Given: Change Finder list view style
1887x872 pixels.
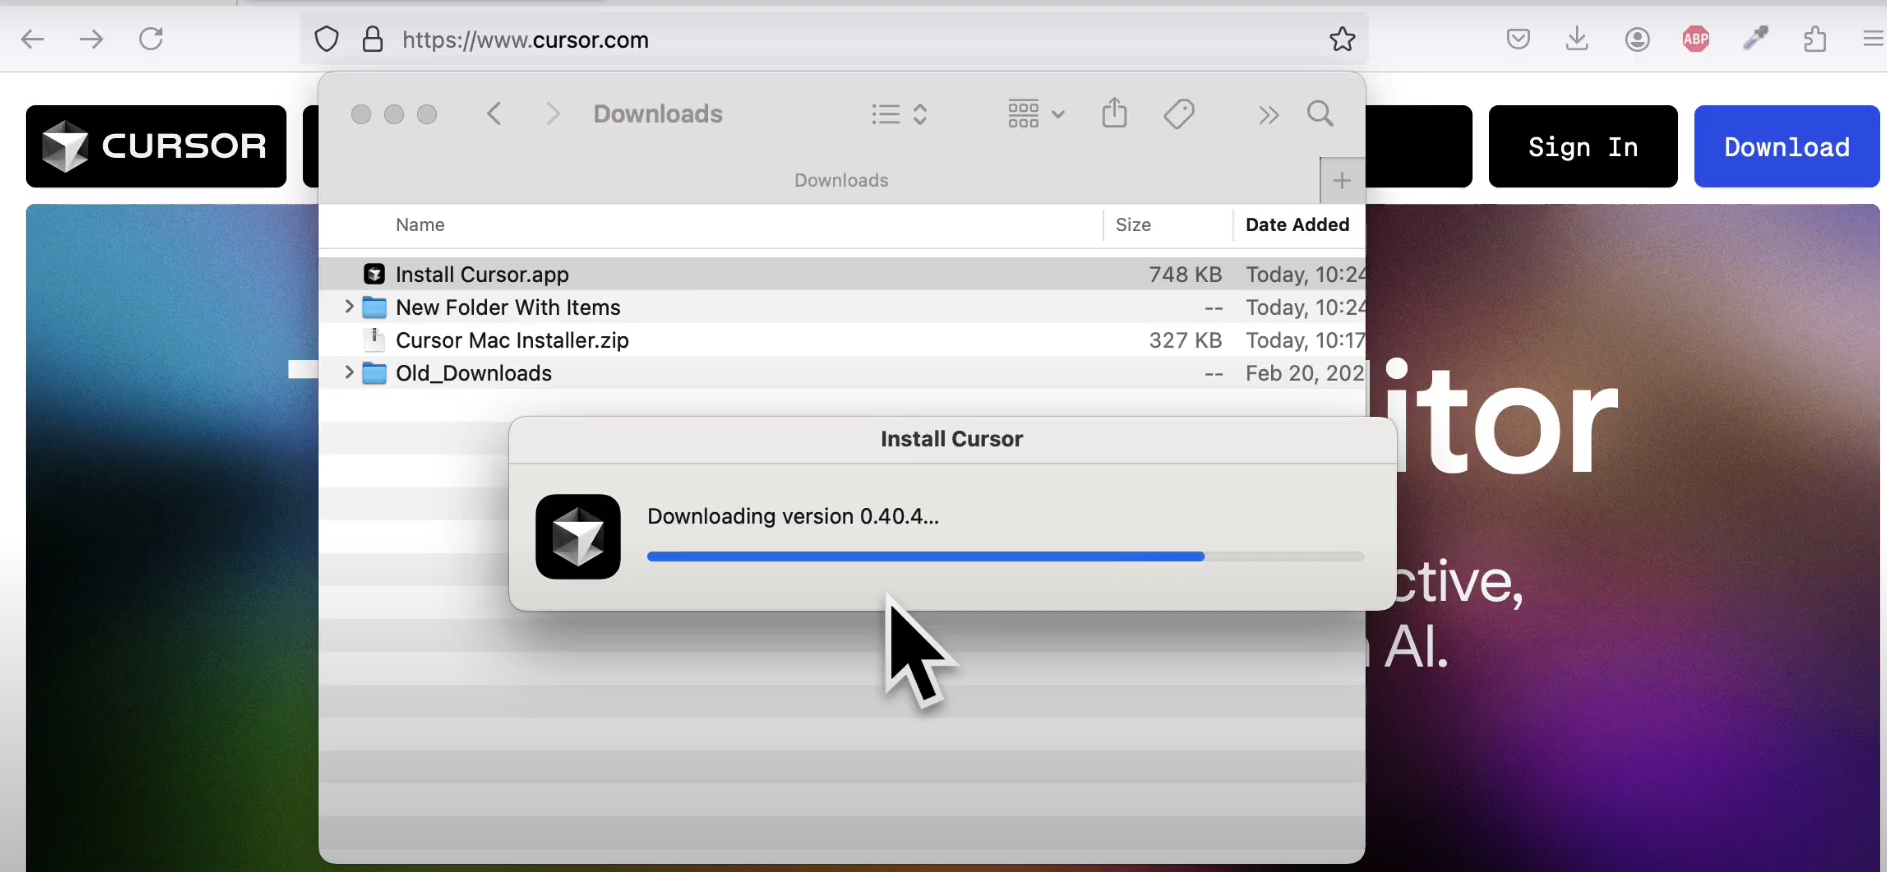Looking at the screenshot, I should [899, 114].
